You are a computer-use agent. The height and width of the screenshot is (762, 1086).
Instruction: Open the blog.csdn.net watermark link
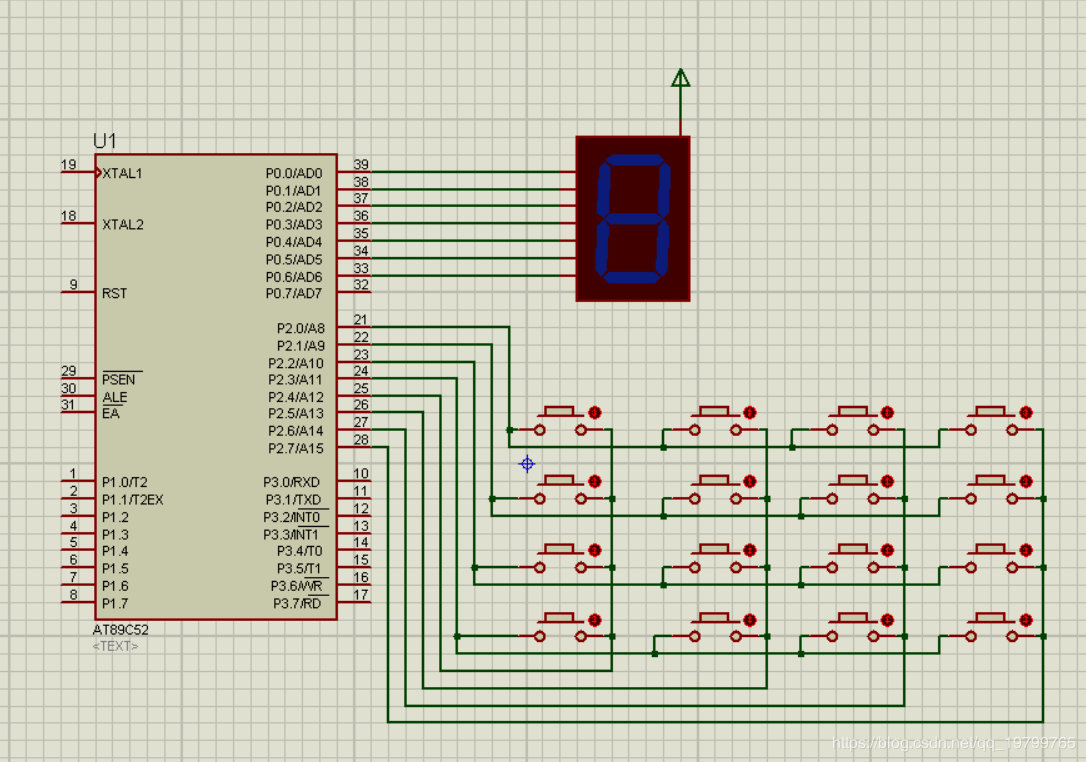954,743
